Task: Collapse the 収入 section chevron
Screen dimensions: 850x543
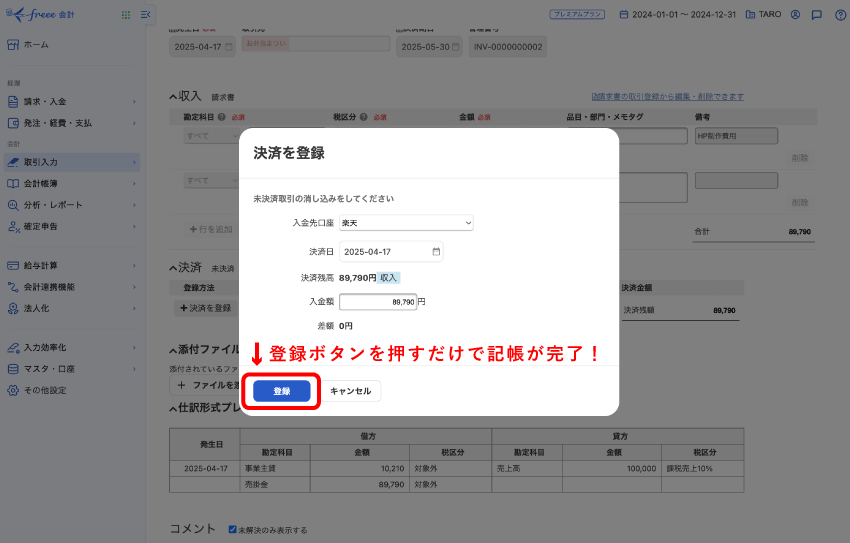Action: [x=173, y=97]
